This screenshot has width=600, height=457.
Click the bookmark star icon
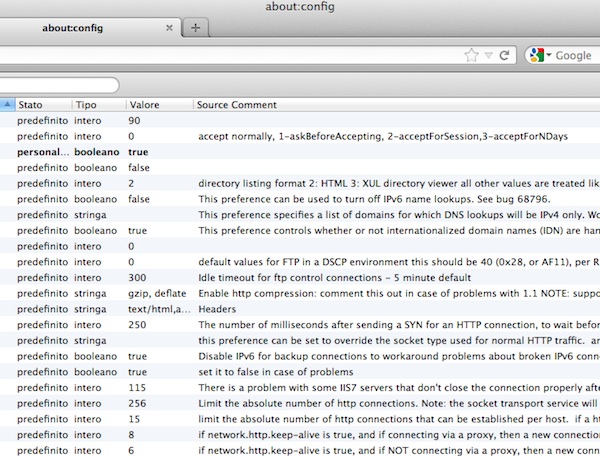pyautogui.click(x=471, y=55)
